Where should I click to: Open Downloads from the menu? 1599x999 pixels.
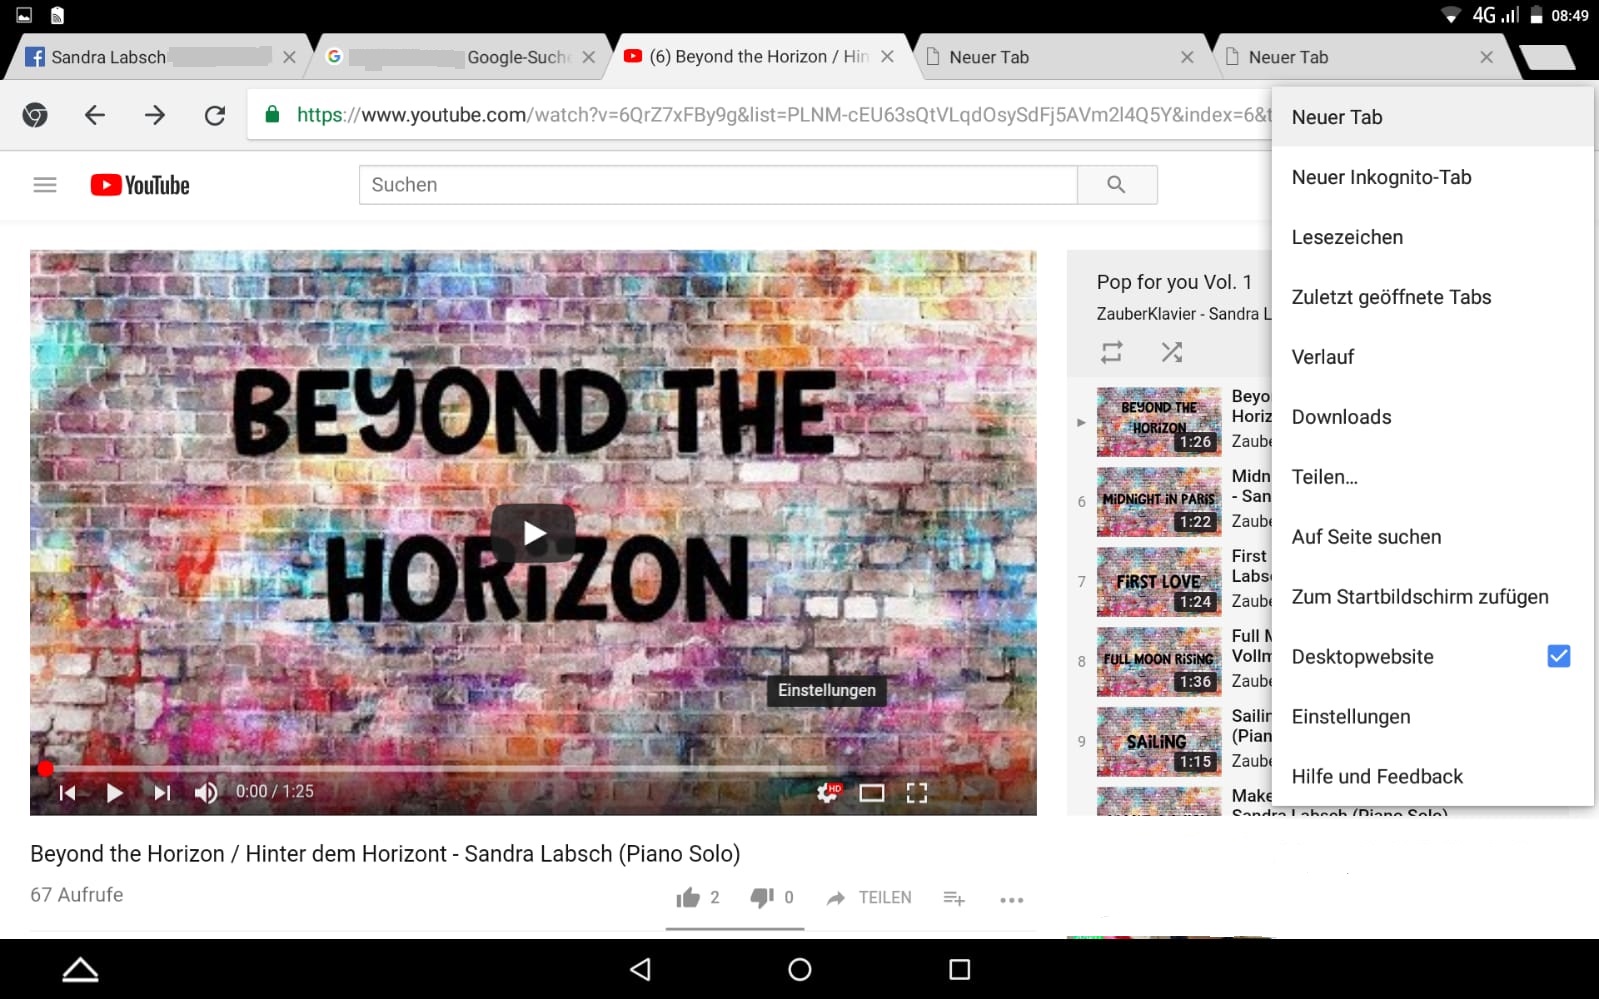1432,417
